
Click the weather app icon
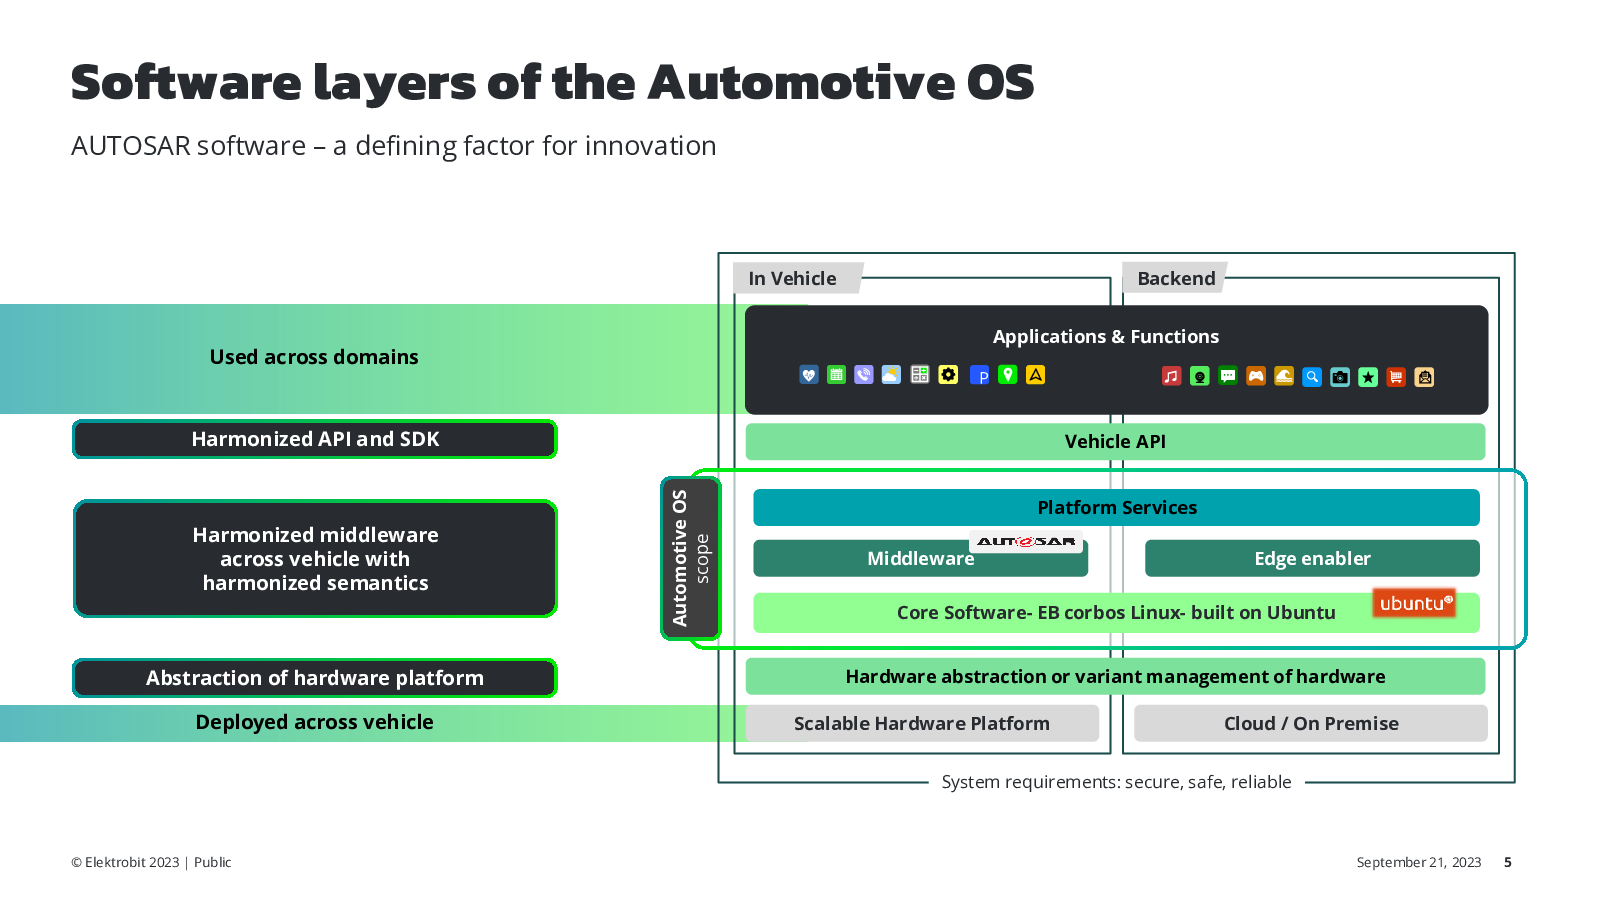coord(892,375)
